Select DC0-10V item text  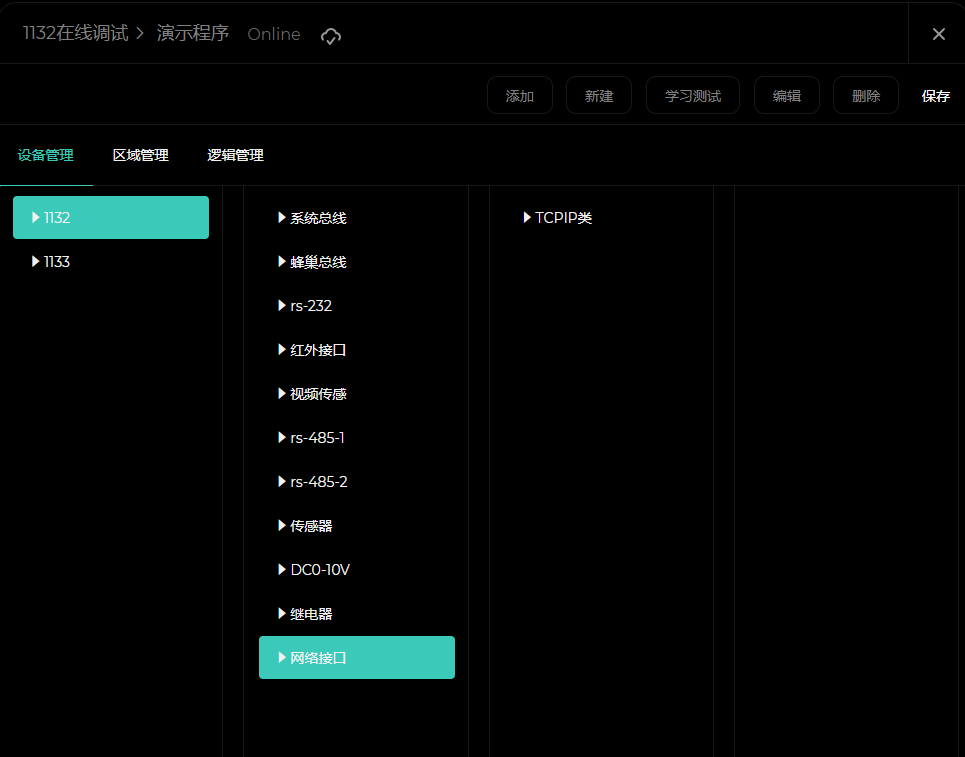320,570
